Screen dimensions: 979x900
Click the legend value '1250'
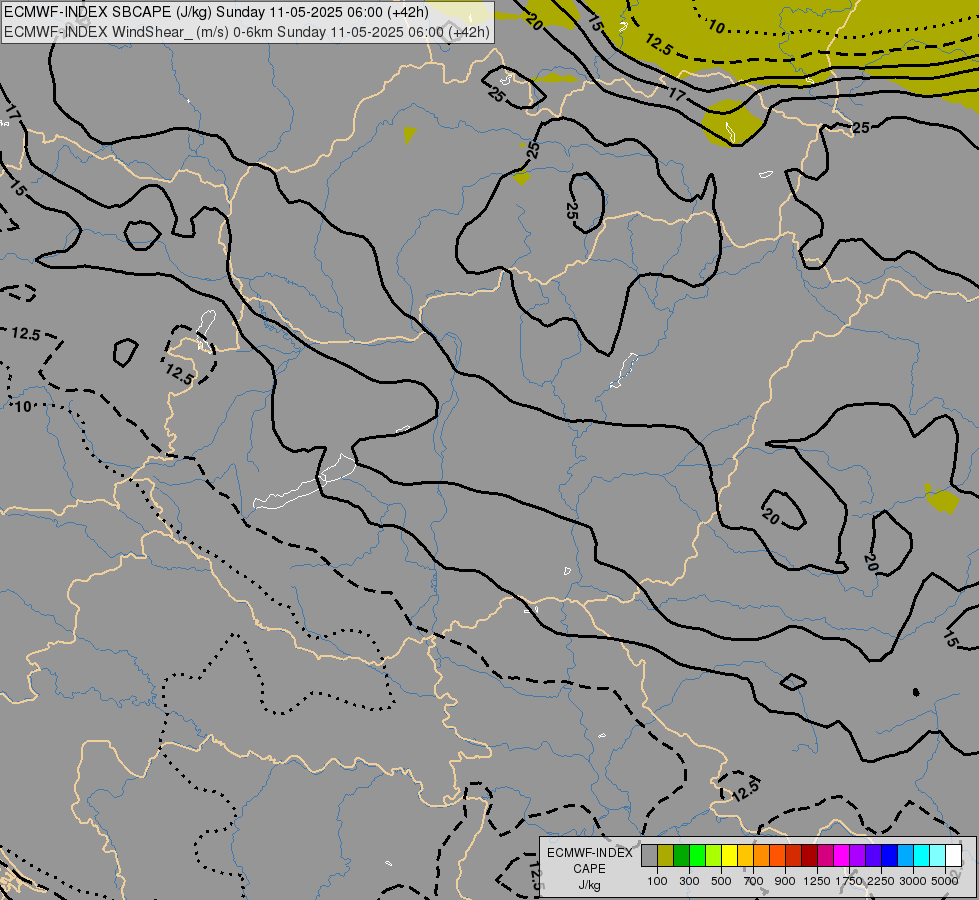pyautogui.click(x=817, y=881)
